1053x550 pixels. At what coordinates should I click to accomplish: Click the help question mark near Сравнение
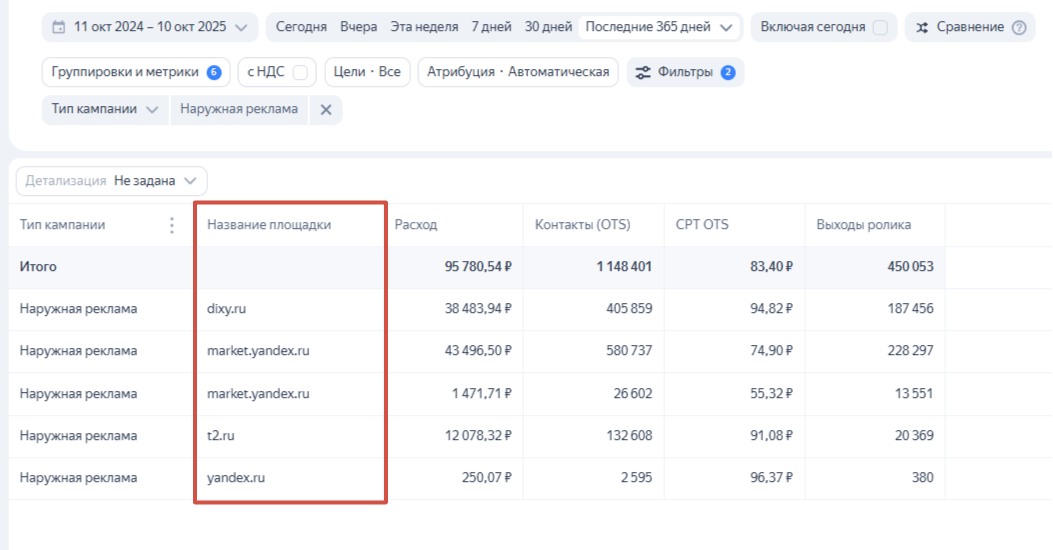(x=1019, y=27)
